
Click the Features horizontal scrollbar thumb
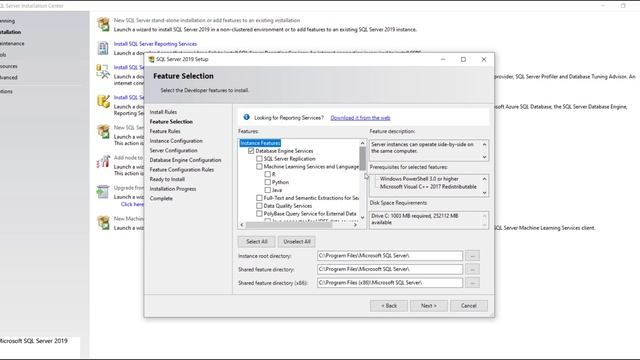[x=289, y=224]
